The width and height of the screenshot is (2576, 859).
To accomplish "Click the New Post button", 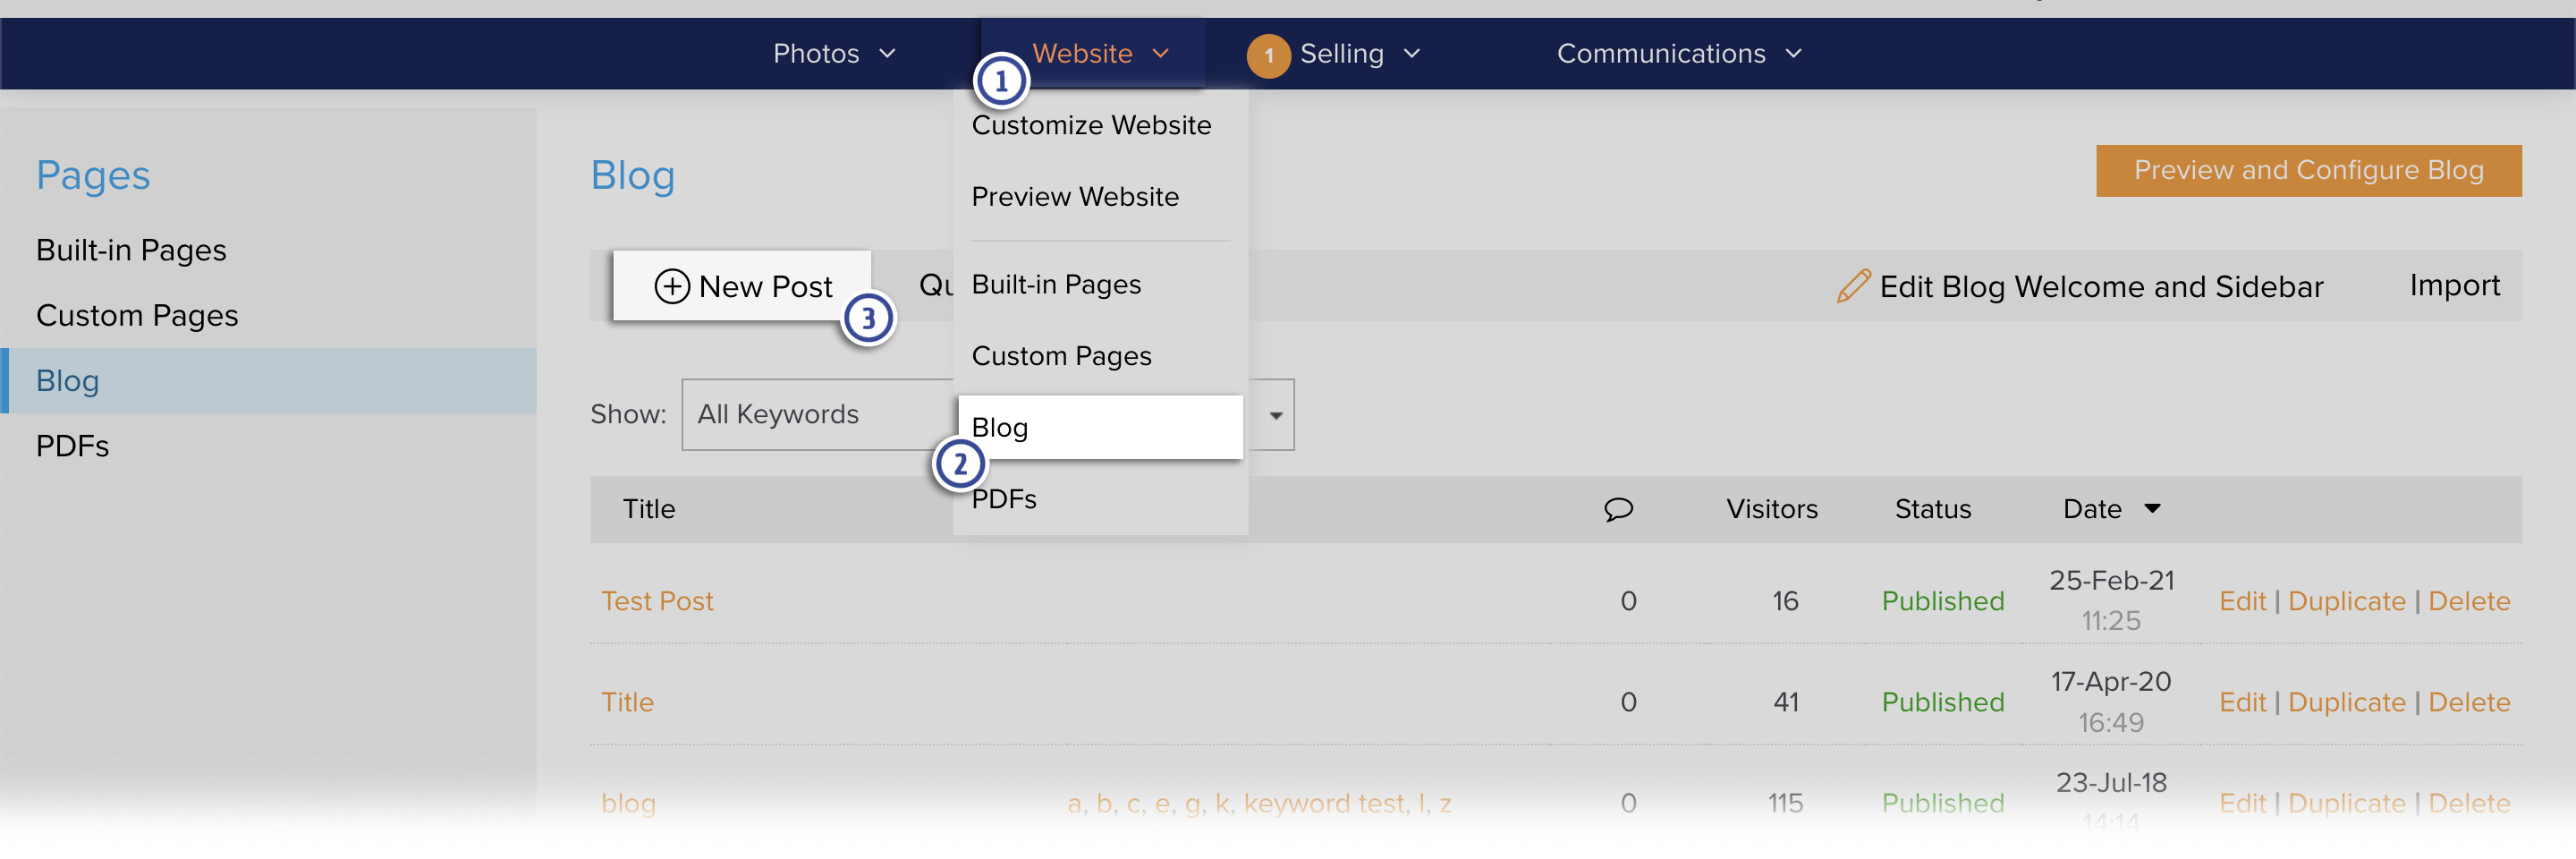I will click(x=742, y=286).
